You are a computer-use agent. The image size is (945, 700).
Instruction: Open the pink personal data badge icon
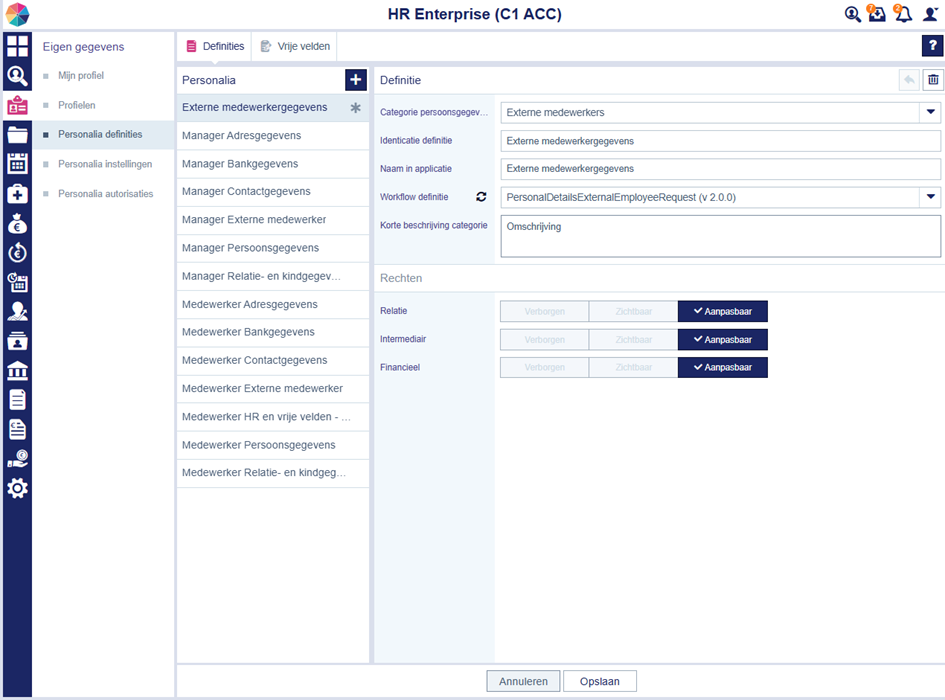17,105
